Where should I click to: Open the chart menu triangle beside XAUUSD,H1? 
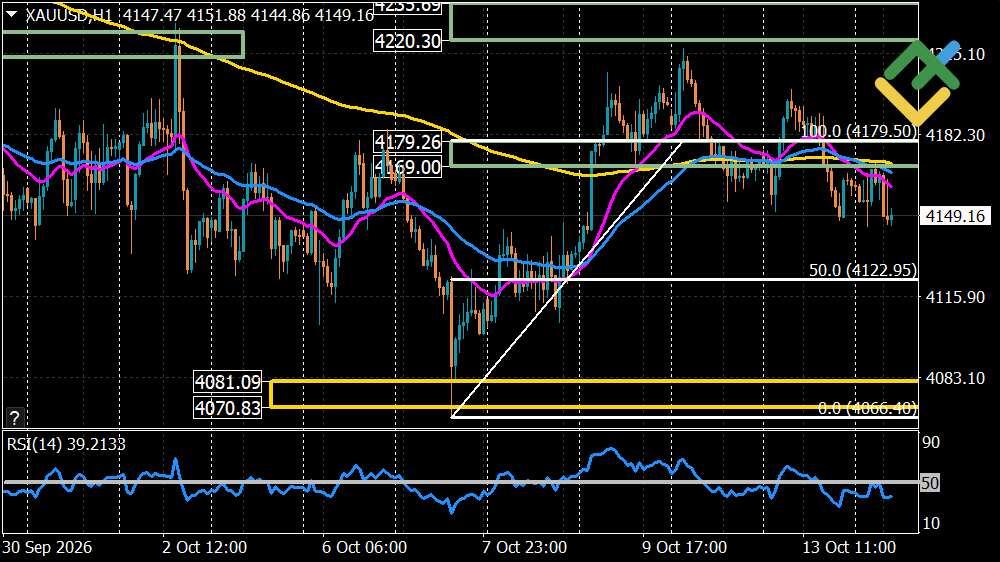11,15
